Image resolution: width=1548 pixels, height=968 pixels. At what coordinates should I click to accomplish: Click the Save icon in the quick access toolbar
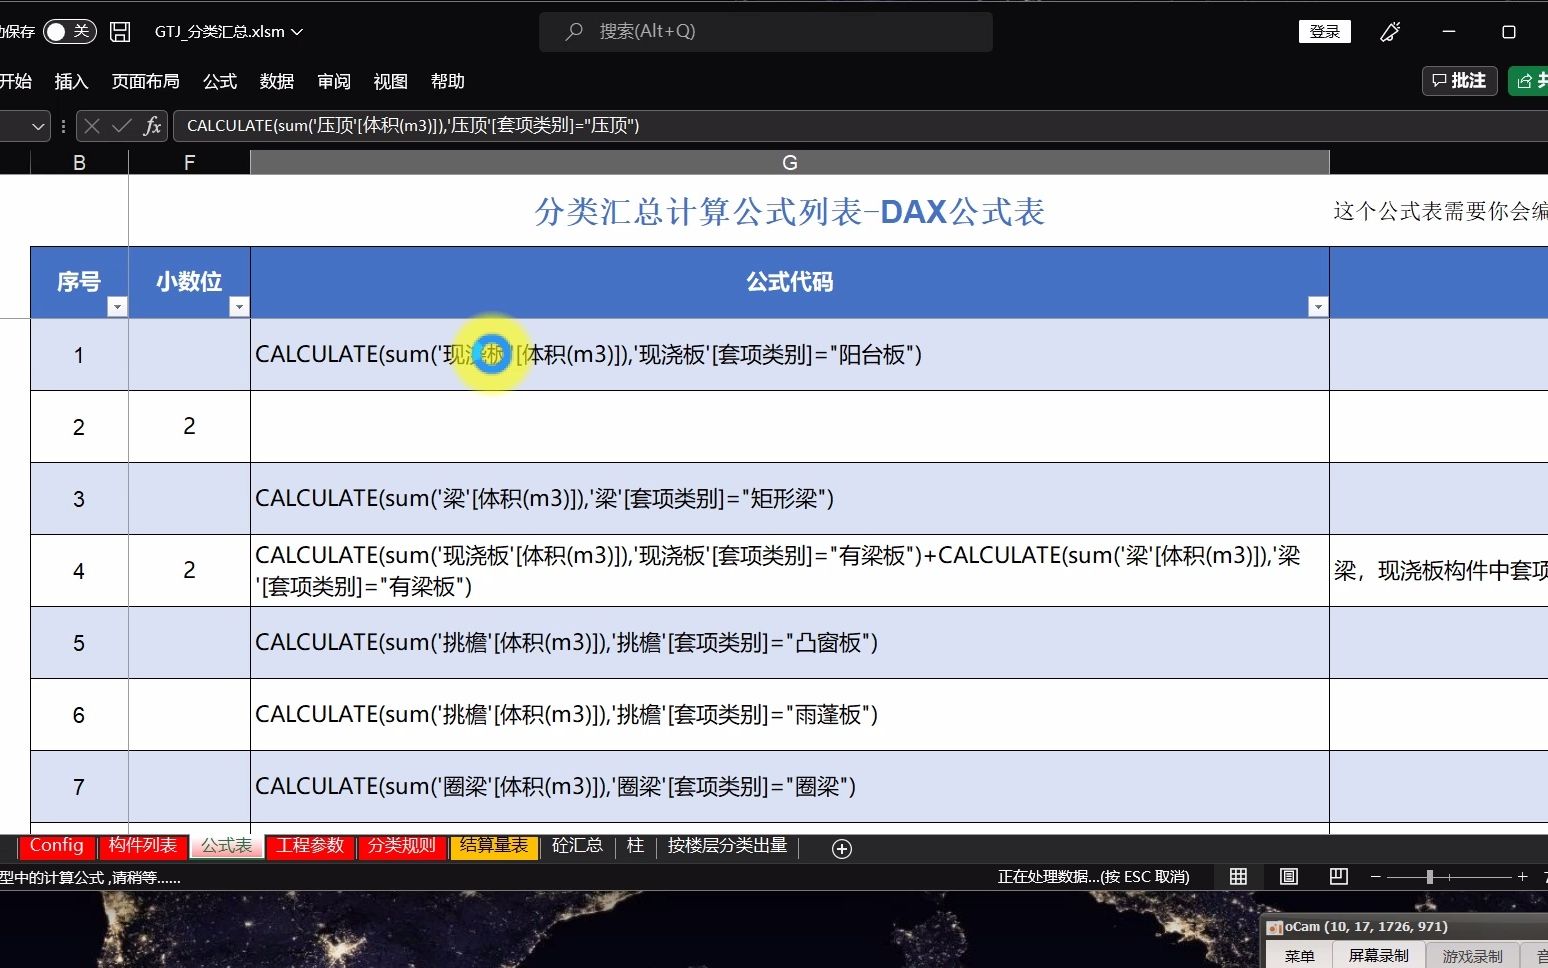point(119,31)
